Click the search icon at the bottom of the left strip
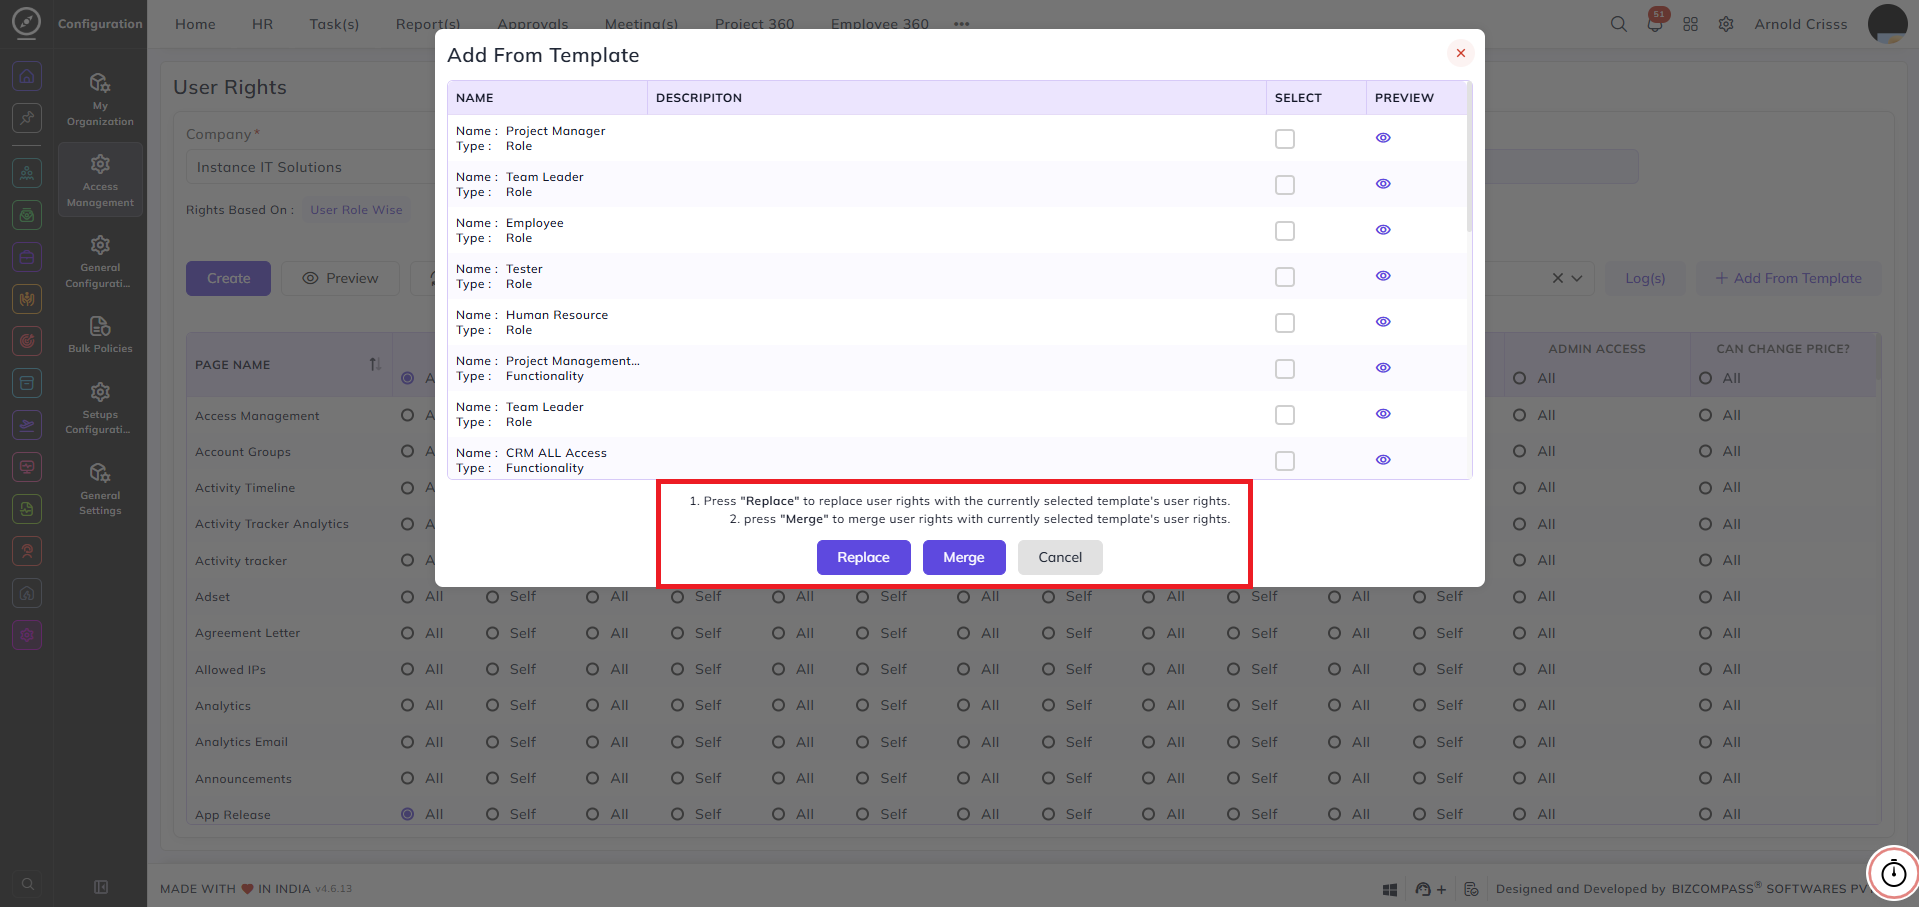The width and height of the screenshot is (1919, 907). [x=28, y=884]
